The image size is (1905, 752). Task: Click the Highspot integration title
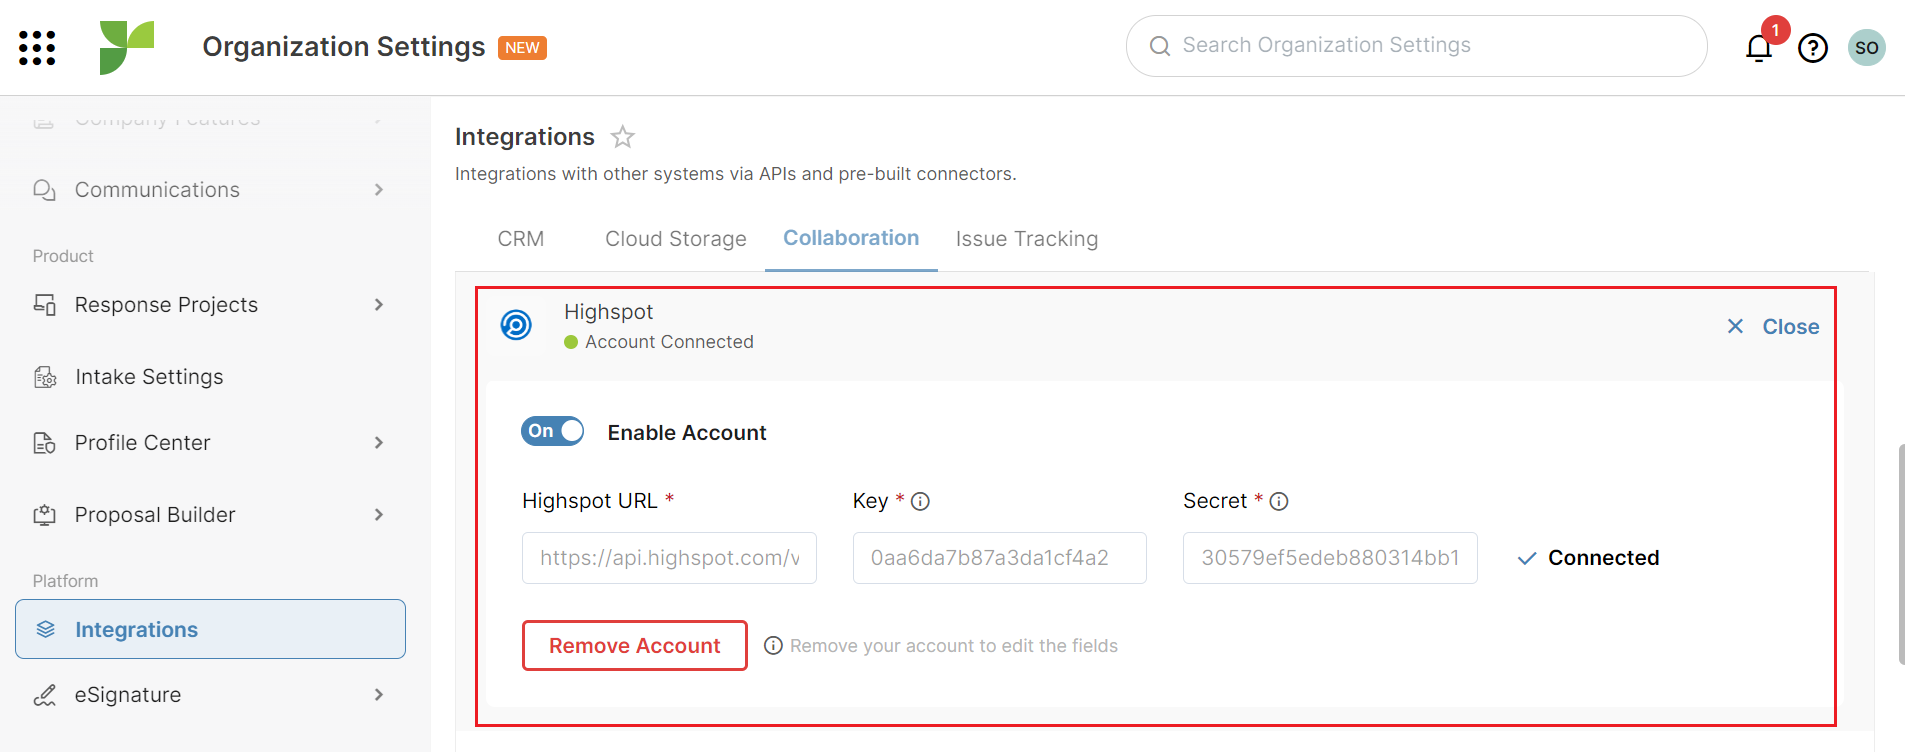[x=608, y=312]
